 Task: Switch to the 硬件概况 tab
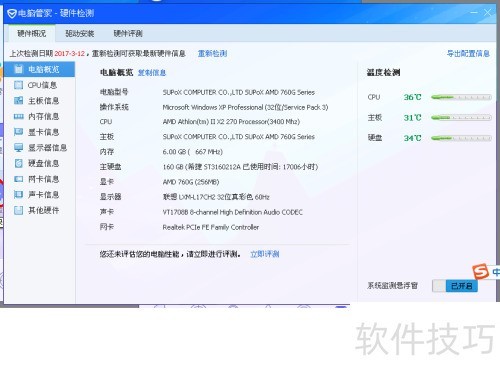[31, 33]
